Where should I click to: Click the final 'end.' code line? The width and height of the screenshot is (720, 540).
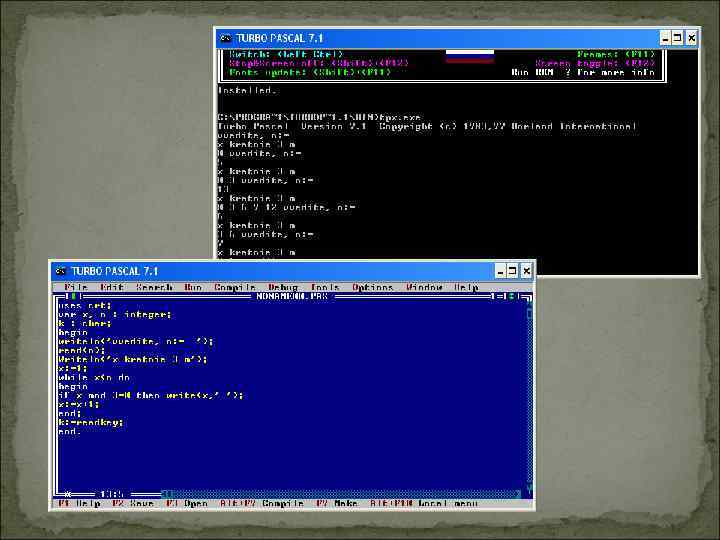click(x=70, y=432)
